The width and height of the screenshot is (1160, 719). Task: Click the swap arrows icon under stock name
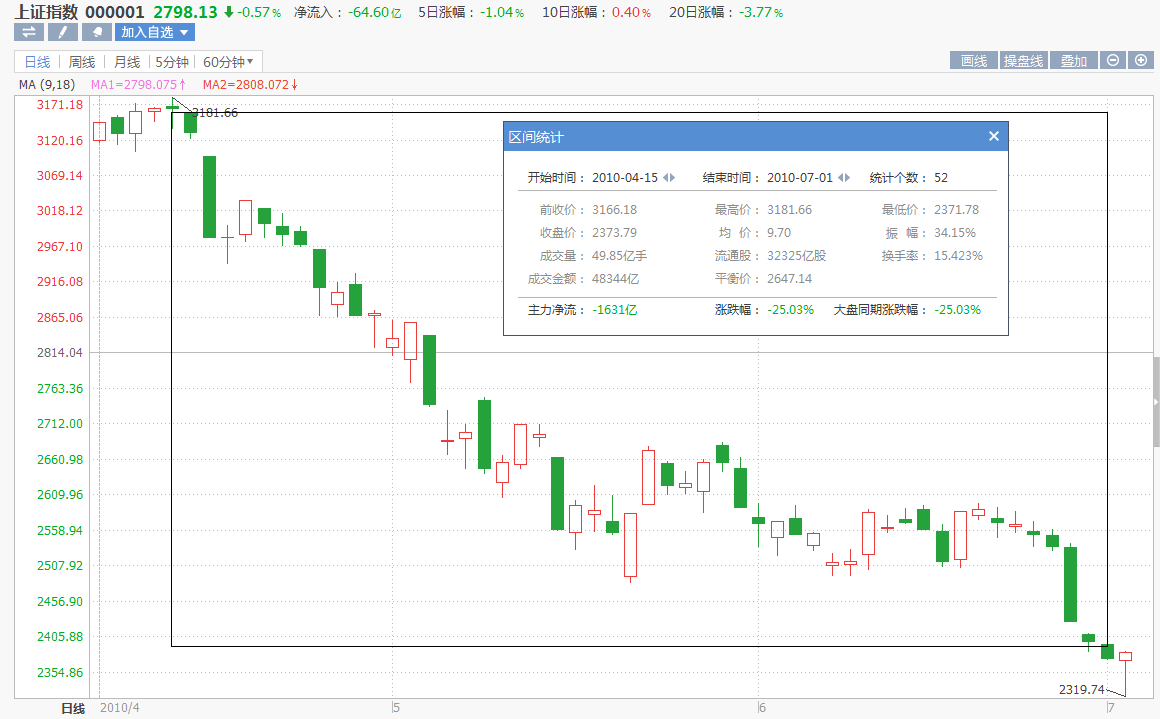(28, 32)
